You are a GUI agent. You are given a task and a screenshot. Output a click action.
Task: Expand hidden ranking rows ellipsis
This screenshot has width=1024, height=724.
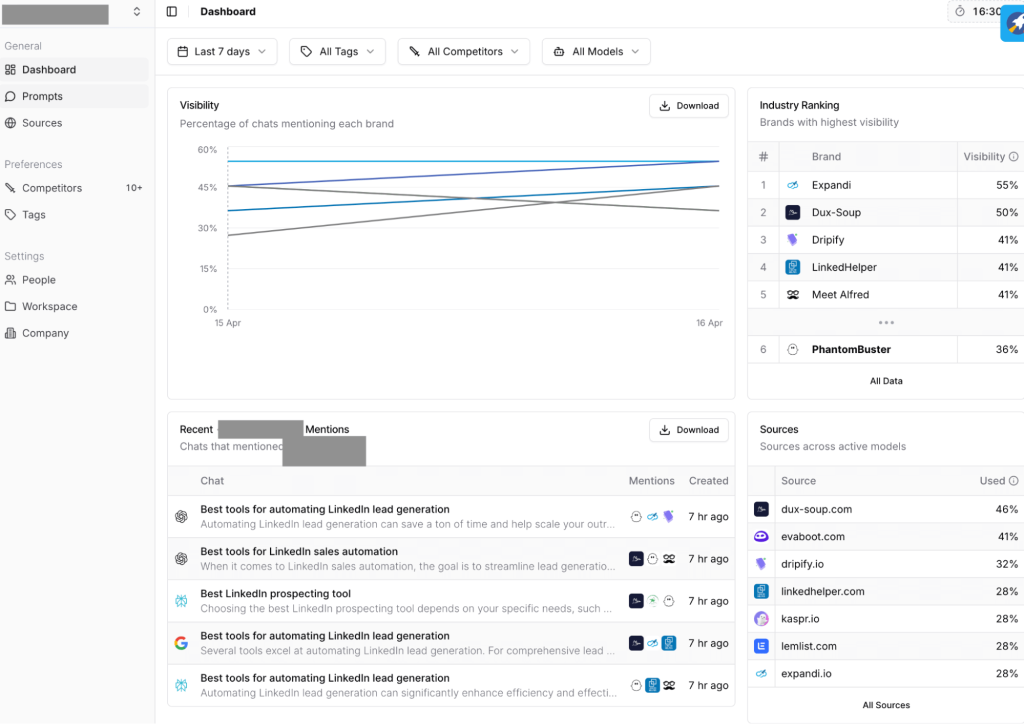tap(886, 323)
